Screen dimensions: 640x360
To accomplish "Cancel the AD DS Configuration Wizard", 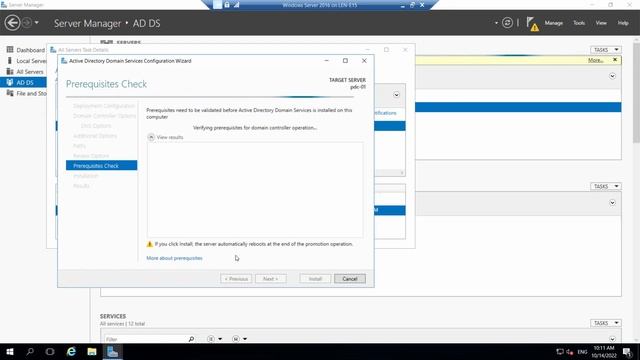I will click(x=350, y=279).
